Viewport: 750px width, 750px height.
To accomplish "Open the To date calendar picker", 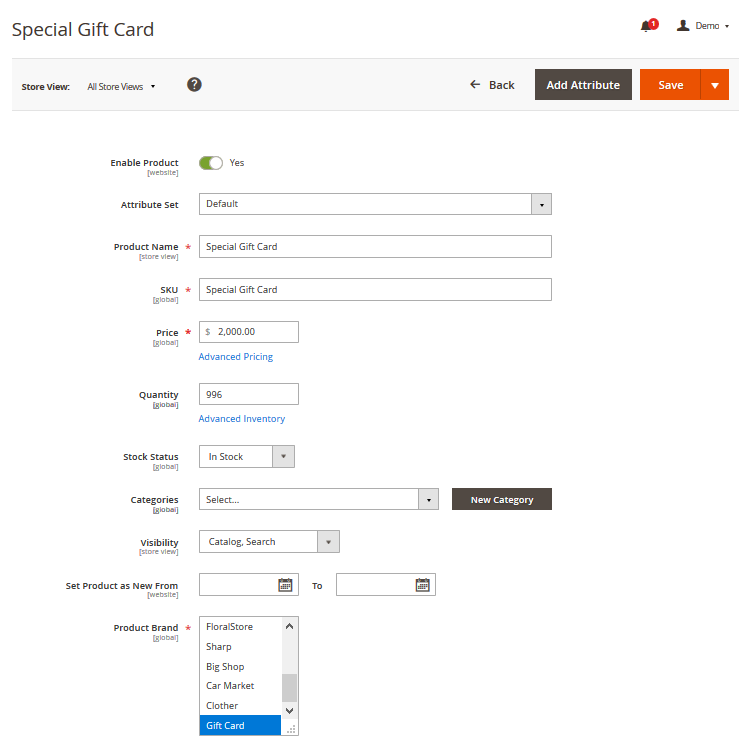I will (422, 585).
